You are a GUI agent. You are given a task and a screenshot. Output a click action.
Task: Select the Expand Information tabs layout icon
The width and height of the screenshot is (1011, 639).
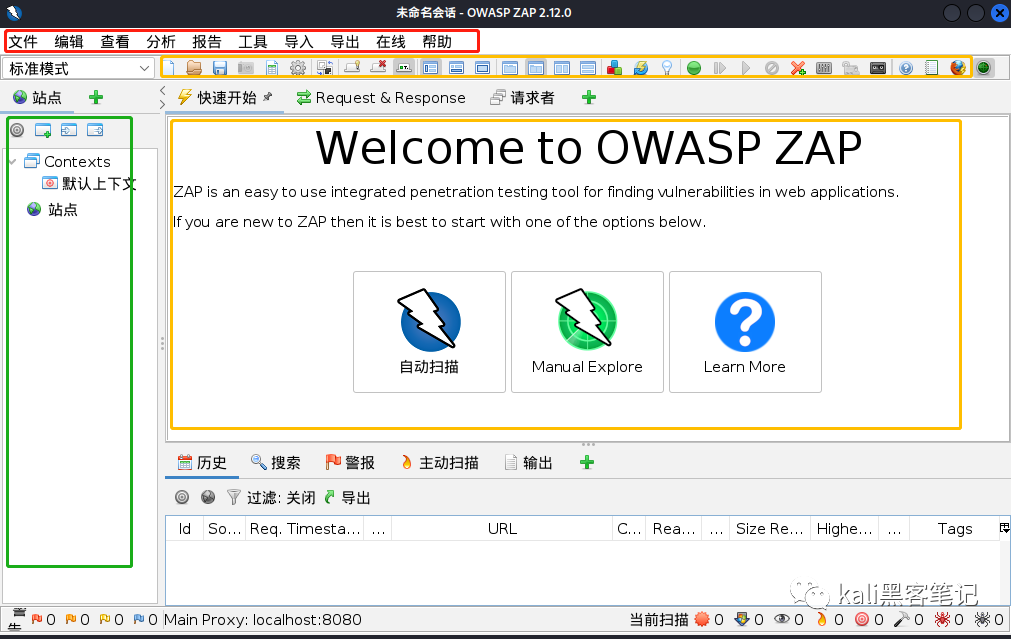[456, 68]
